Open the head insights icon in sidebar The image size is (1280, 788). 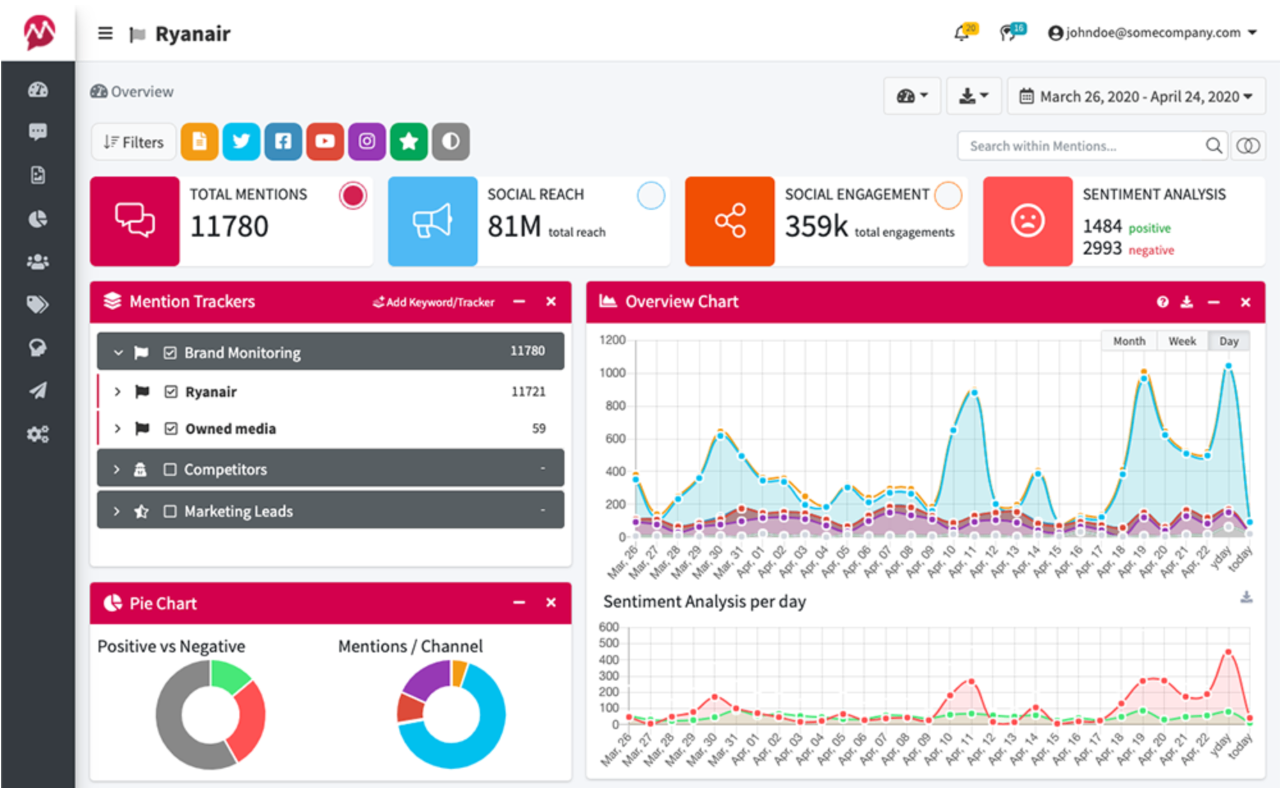38,348
